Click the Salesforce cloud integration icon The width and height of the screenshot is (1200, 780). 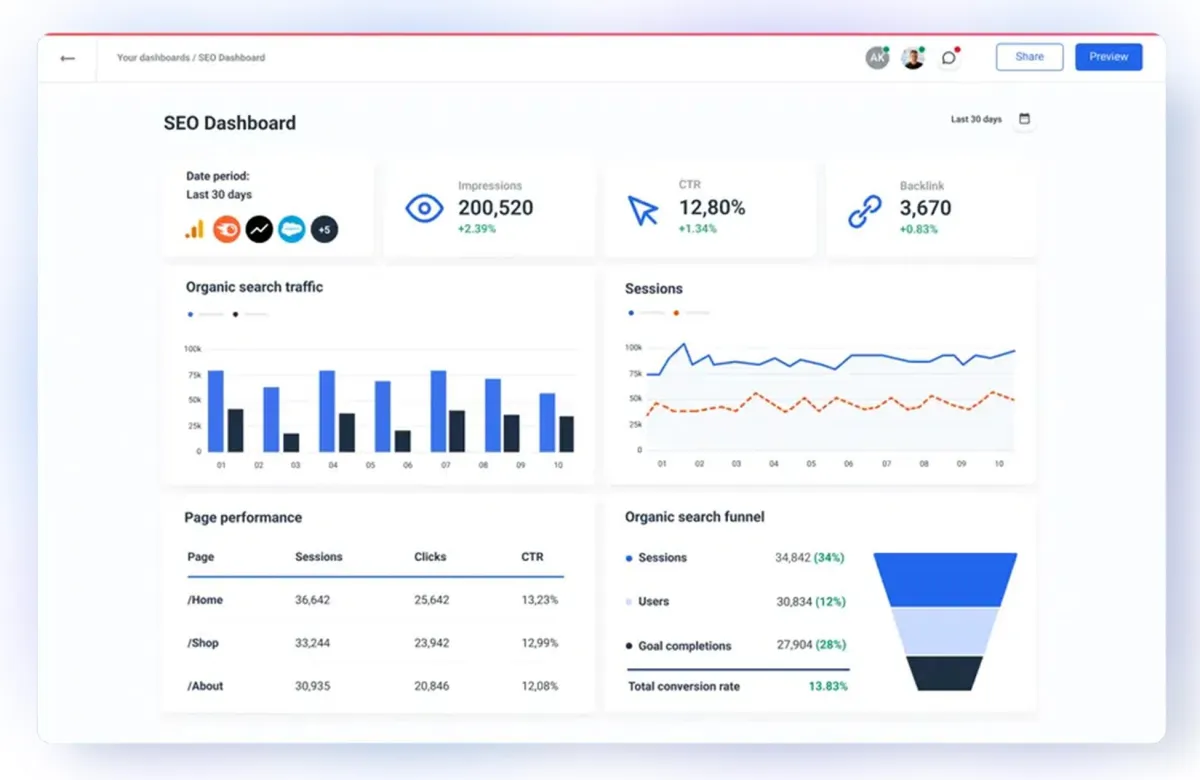tap(291, 229)
